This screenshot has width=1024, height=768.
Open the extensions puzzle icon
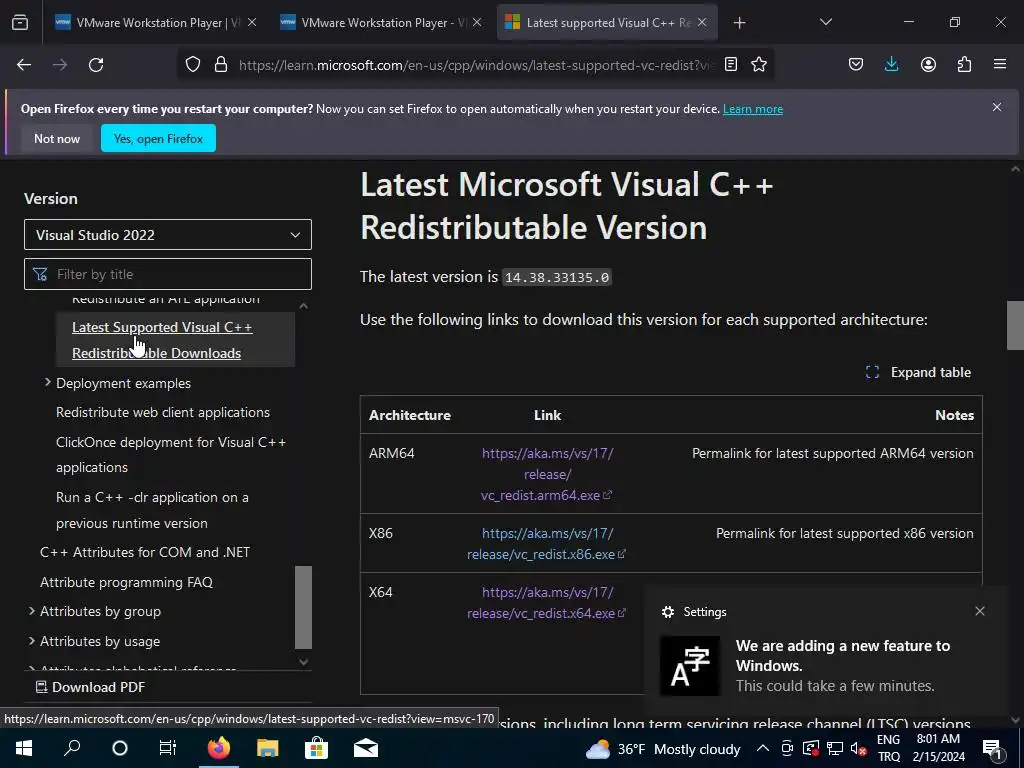965,65
